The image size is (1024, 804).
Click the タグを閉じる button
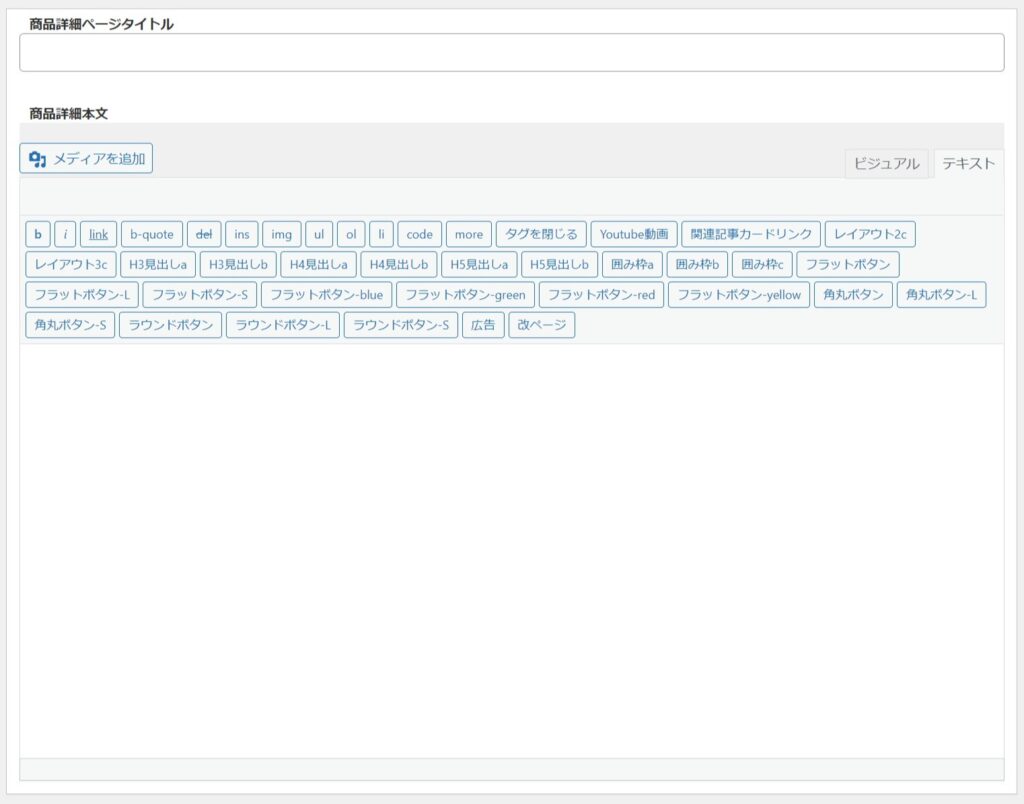tap(541, 234)
